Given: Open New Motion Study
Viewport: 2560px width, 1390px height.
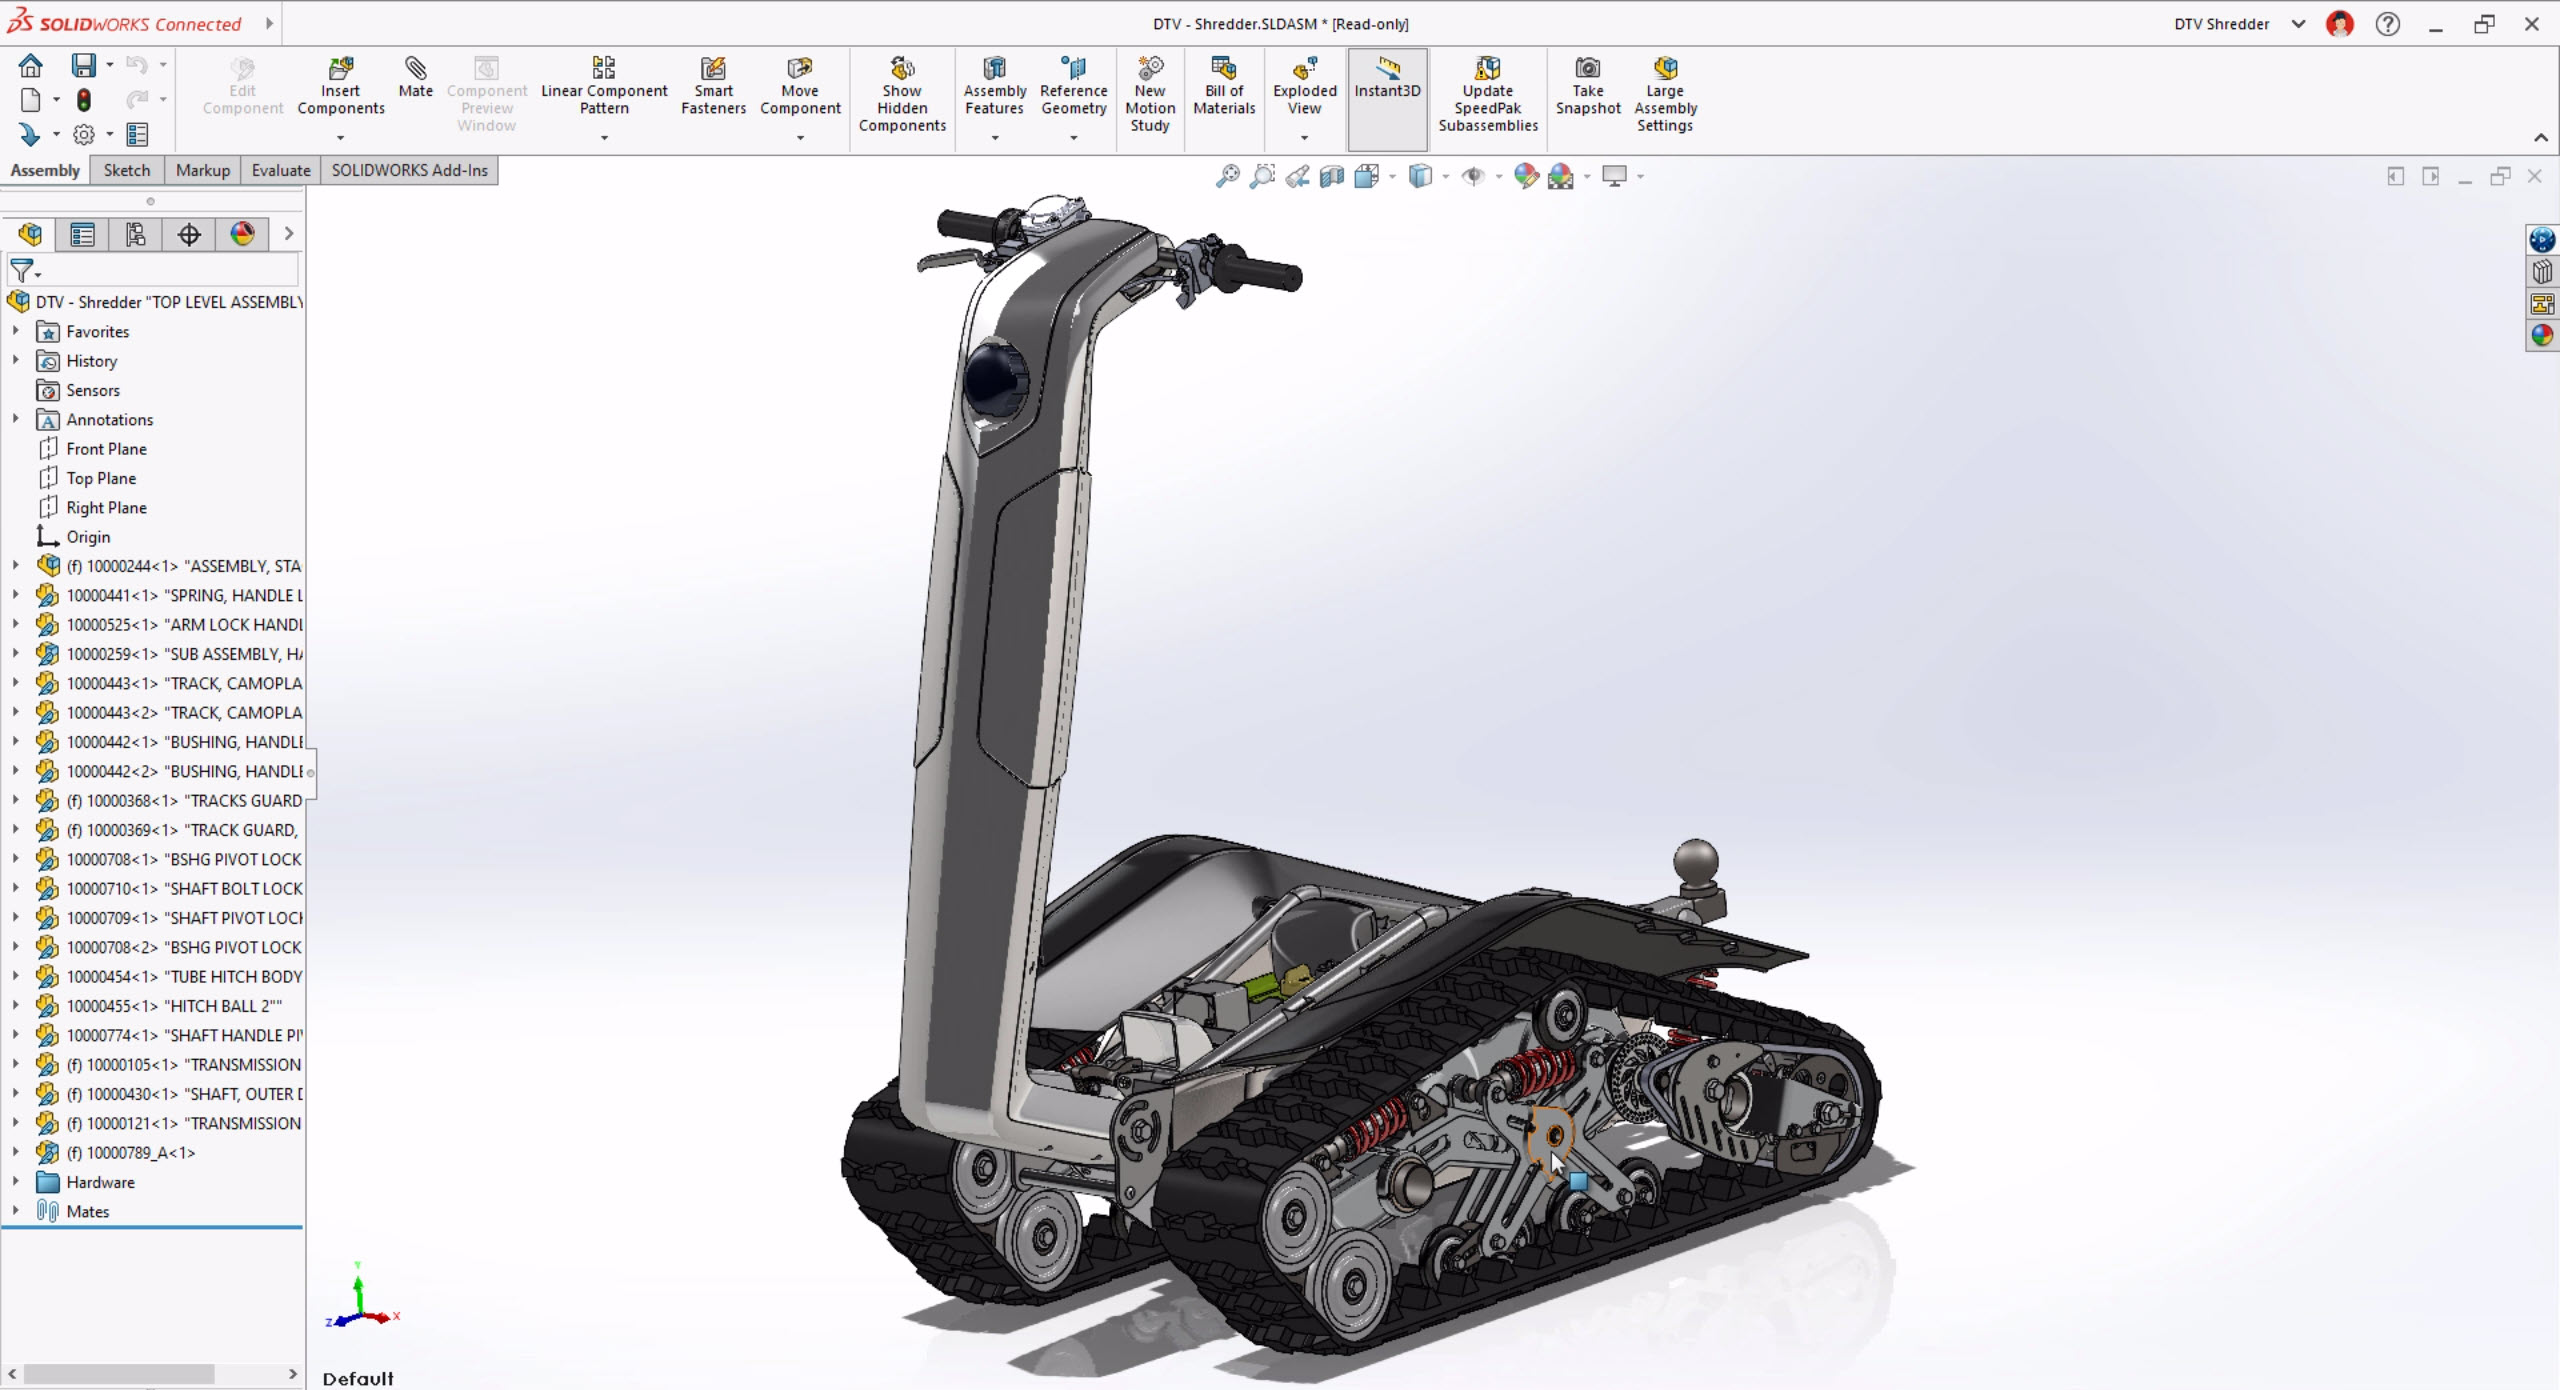Looking at the screenshot, I should pyautogui.click(x=1150, y=69).
